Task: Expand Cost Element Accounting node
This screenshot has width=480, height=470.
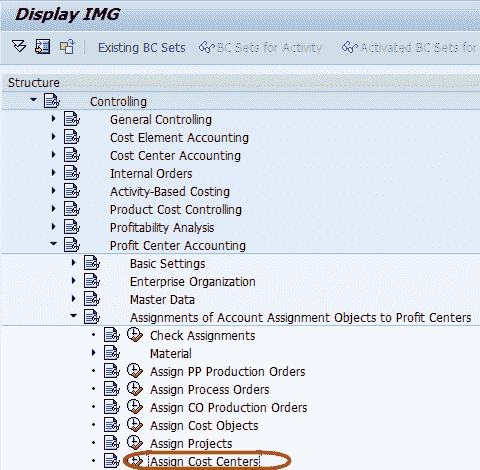Action: click(x=53, y=136)
